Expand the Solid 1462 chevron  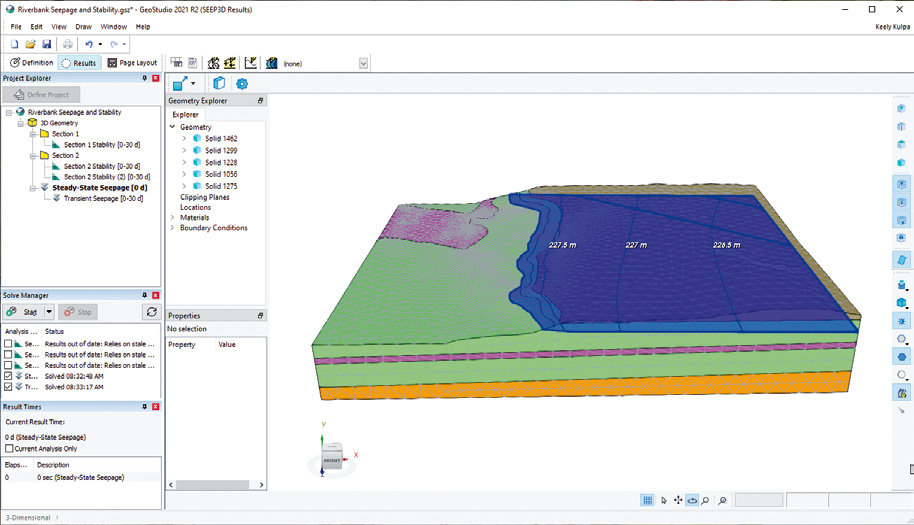coord(184,138)
